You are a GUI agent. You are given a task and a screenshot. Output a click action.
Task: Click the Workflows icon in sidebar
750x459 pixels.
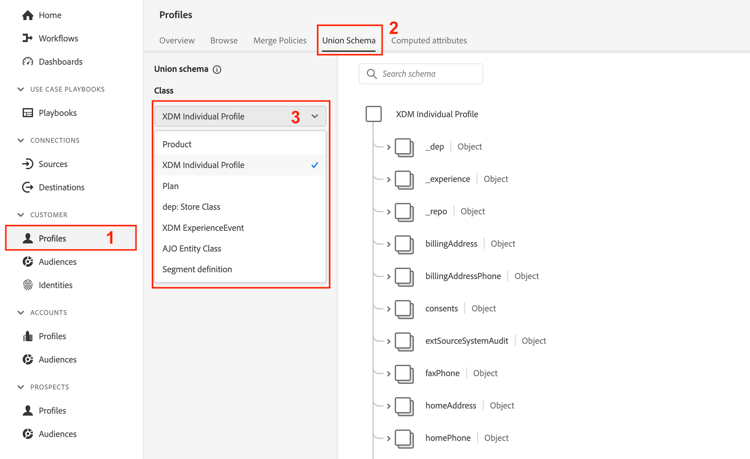click(28, 38)
